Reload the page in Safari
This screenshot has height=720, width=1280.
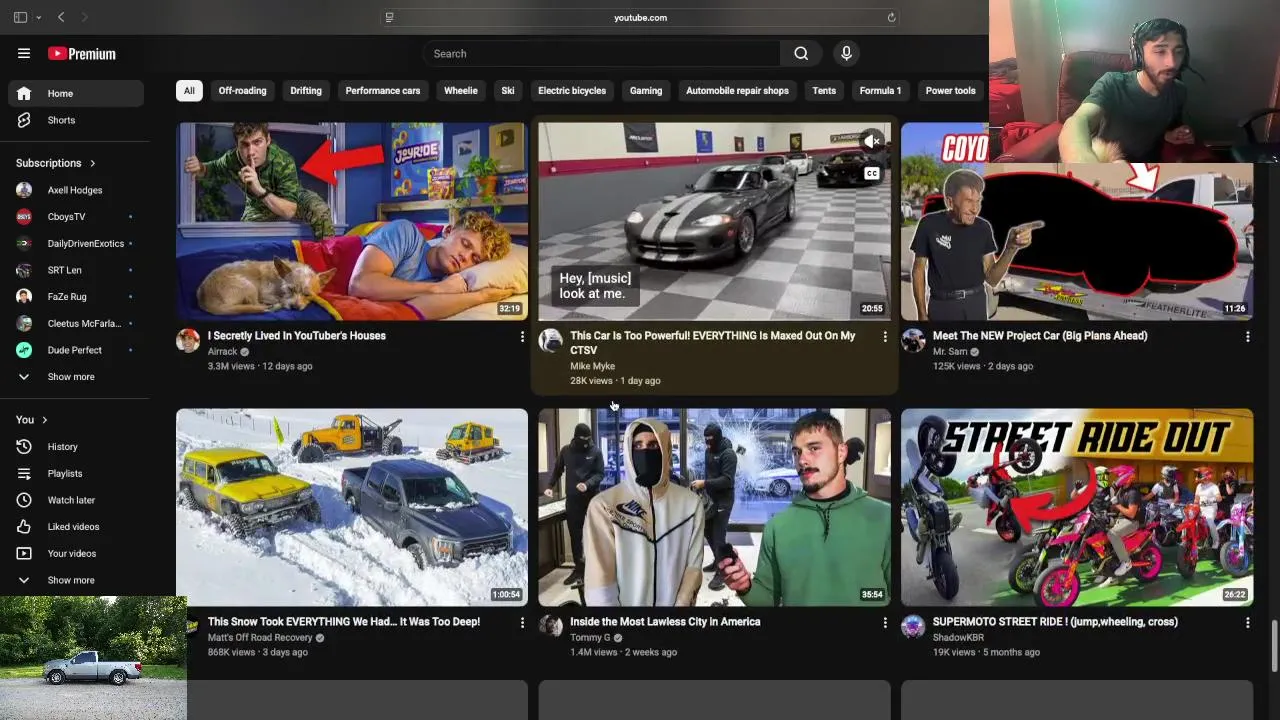[x=891, y=17]
